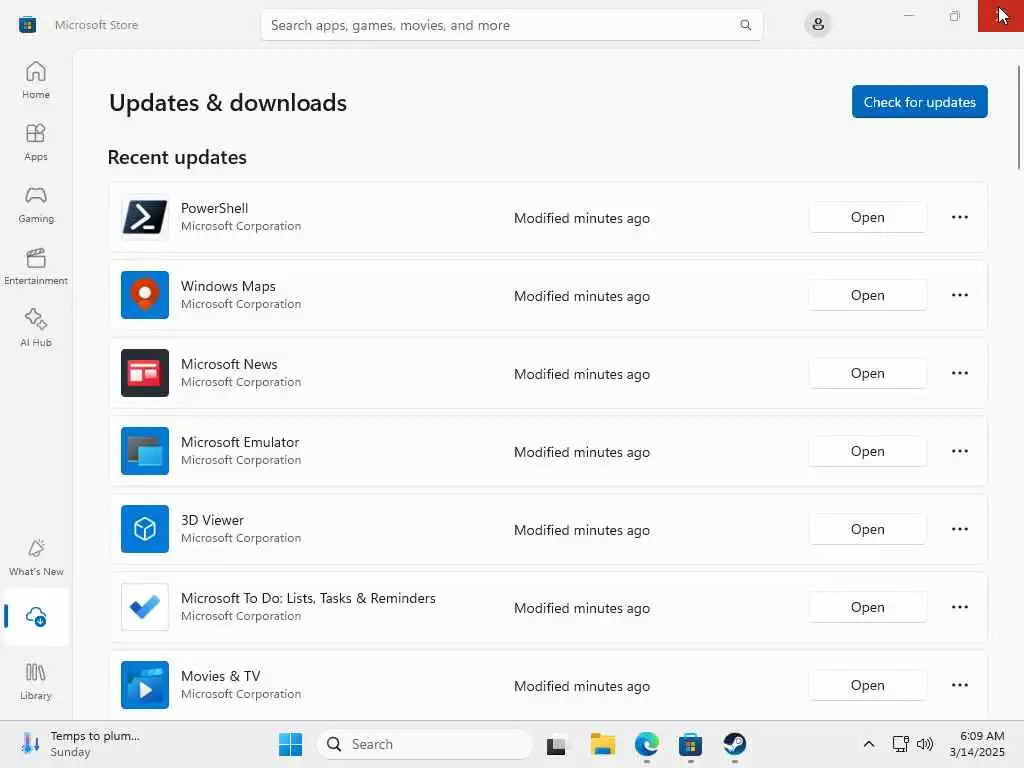Open more options for 3D Viewer
The width and height of the screenshot is (1024, 768).
point(960,529)
